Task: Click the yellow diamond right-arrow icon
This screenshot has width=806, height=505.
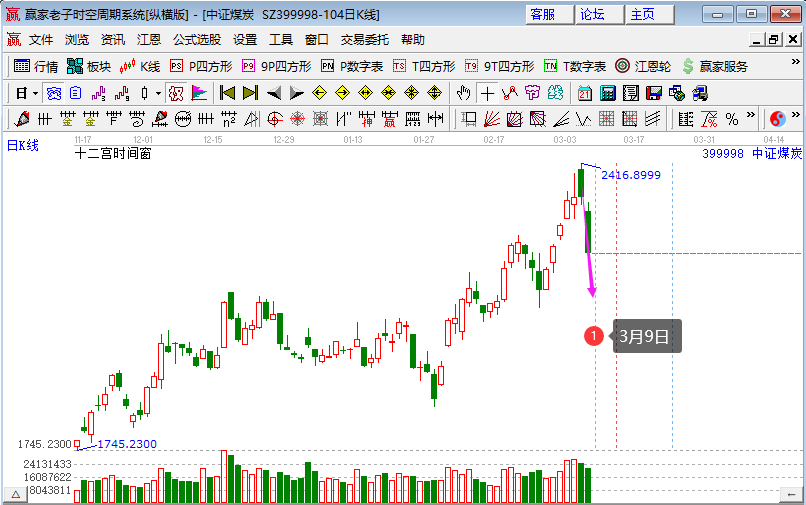Action: tap(342, 94)
